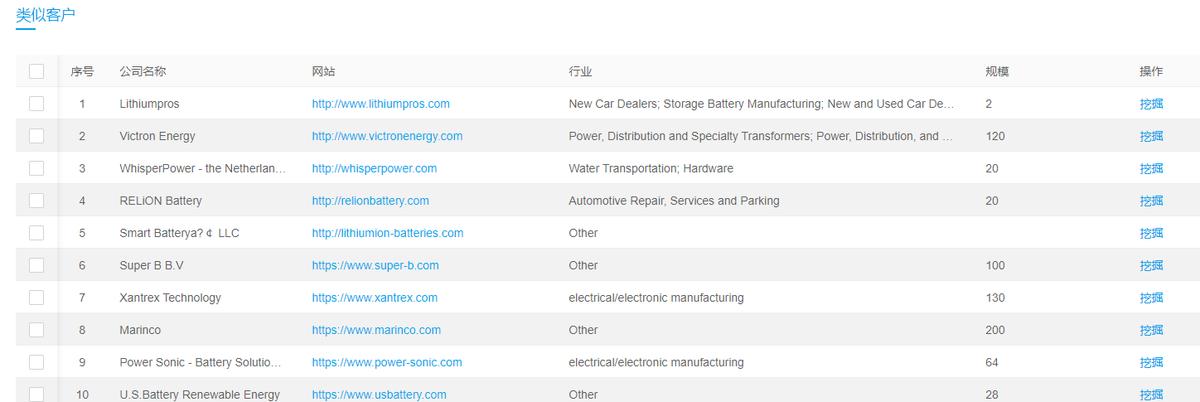Visit the victronenergy.com link
1200x402 pixels.
[387, 136]
